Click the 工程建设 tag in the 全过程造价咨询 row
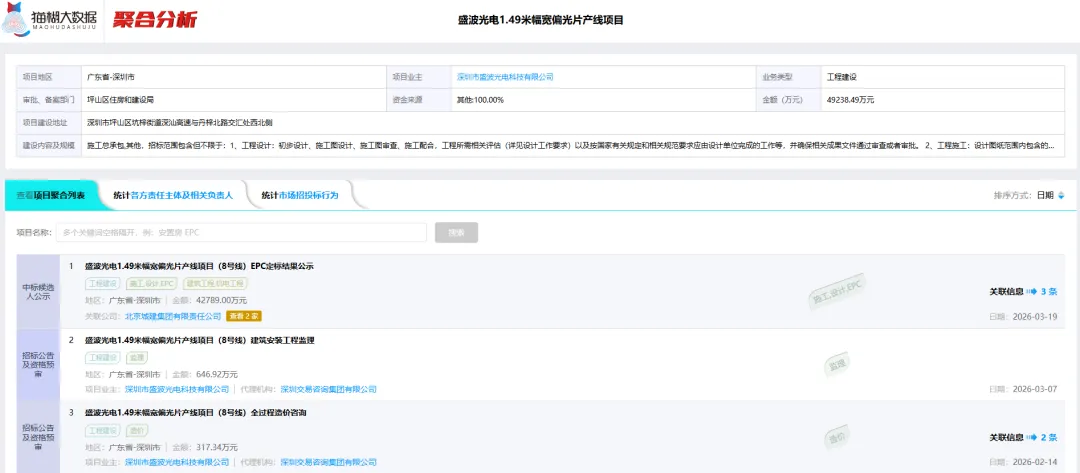Viewport: 1080px width, 473px height. [103, 430]
